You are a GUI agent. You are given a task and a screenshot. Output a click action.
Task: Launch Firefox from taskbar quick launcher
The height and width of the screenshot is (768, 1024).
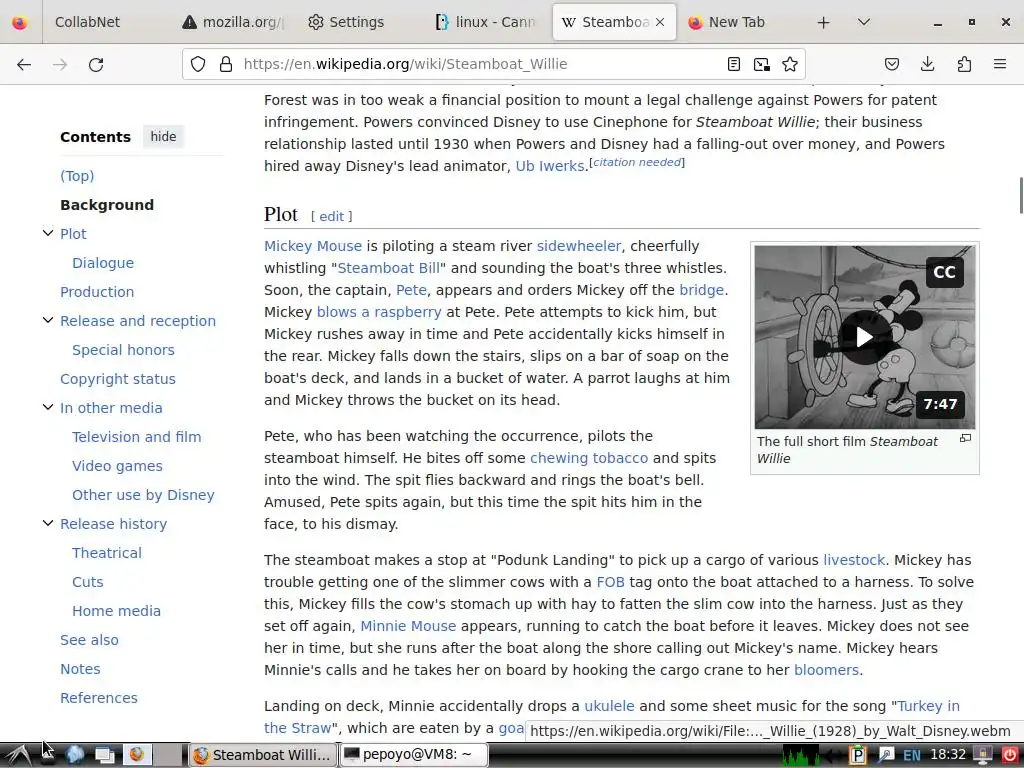click(x=136, y=755)
